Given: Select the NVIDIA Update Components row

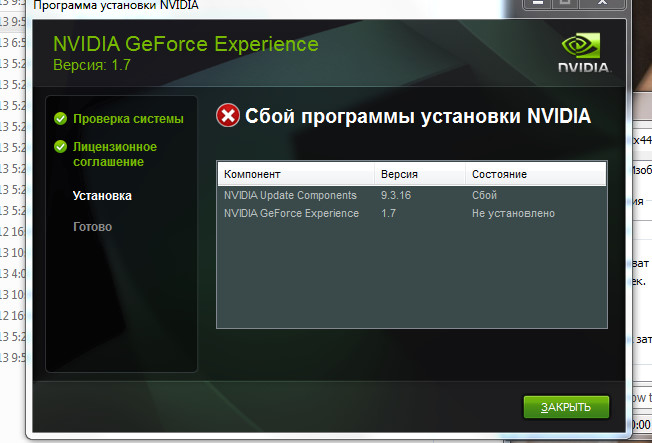Looking at the screenshot, I should [412, 195].
